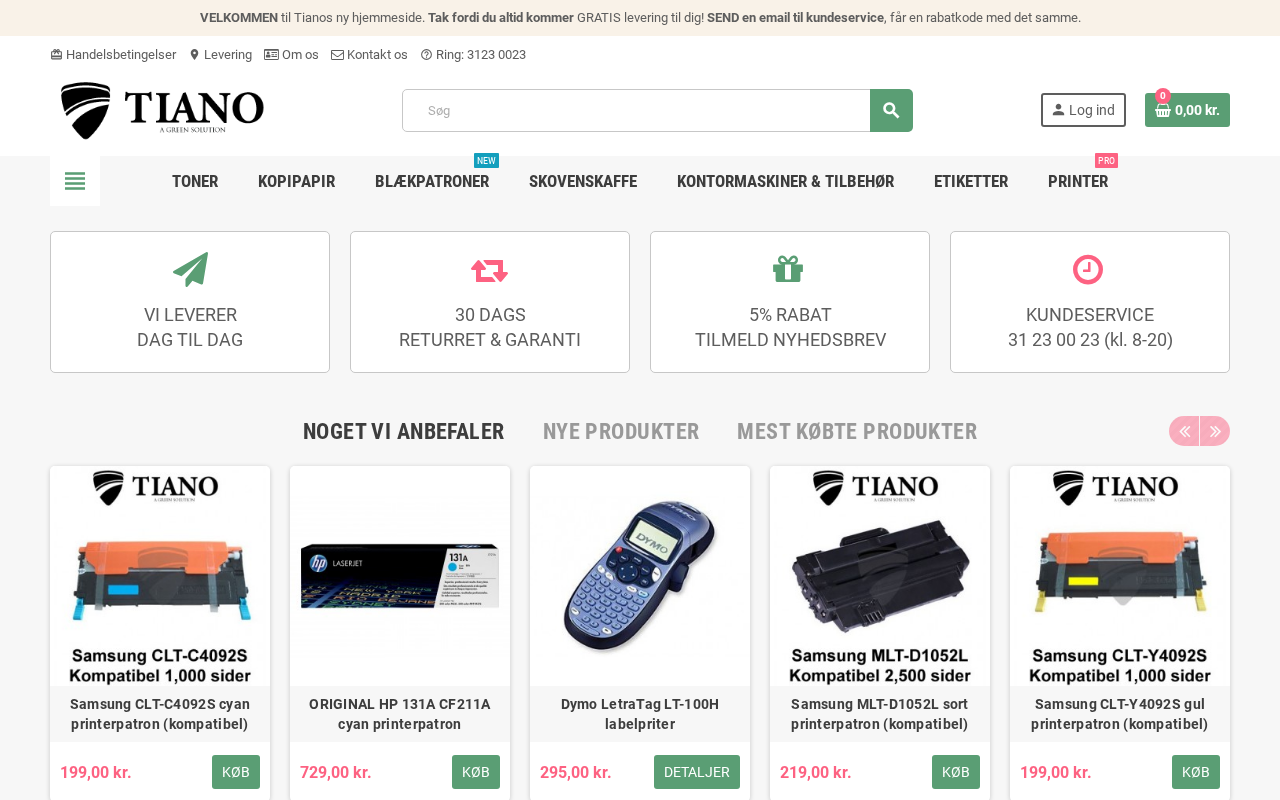
Task: Click the shopping basket cart icon
Action: [x=1163, y=110]
